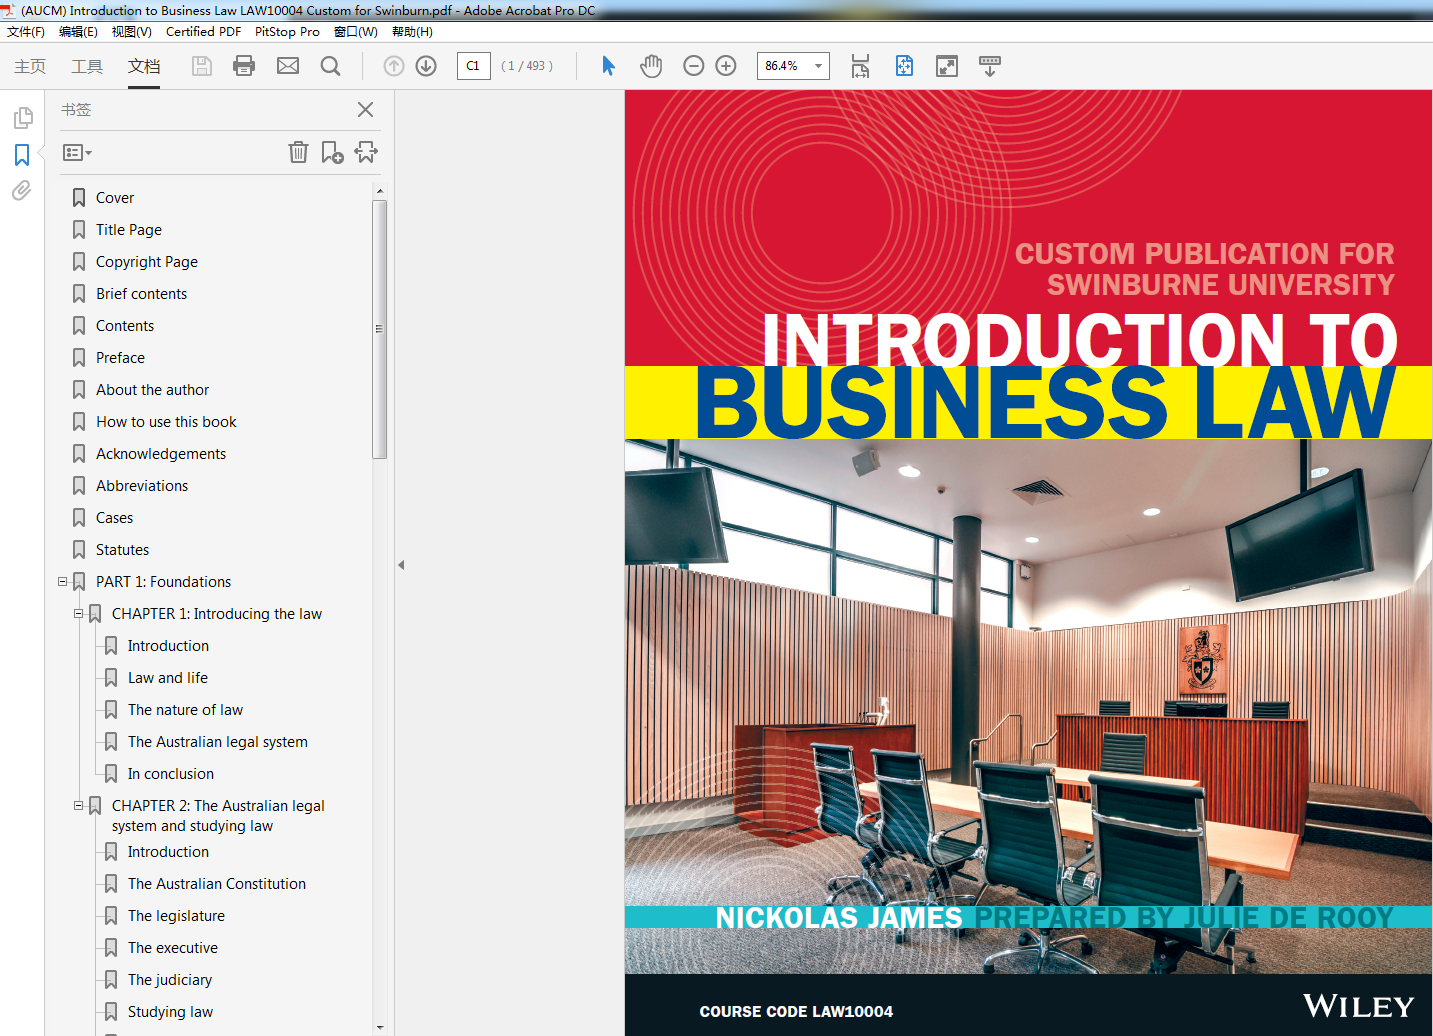The width and height of the screenshot is (1433, 1036).
Task: Collapse navigation pane with side arrow
Action: coord(401,565)
